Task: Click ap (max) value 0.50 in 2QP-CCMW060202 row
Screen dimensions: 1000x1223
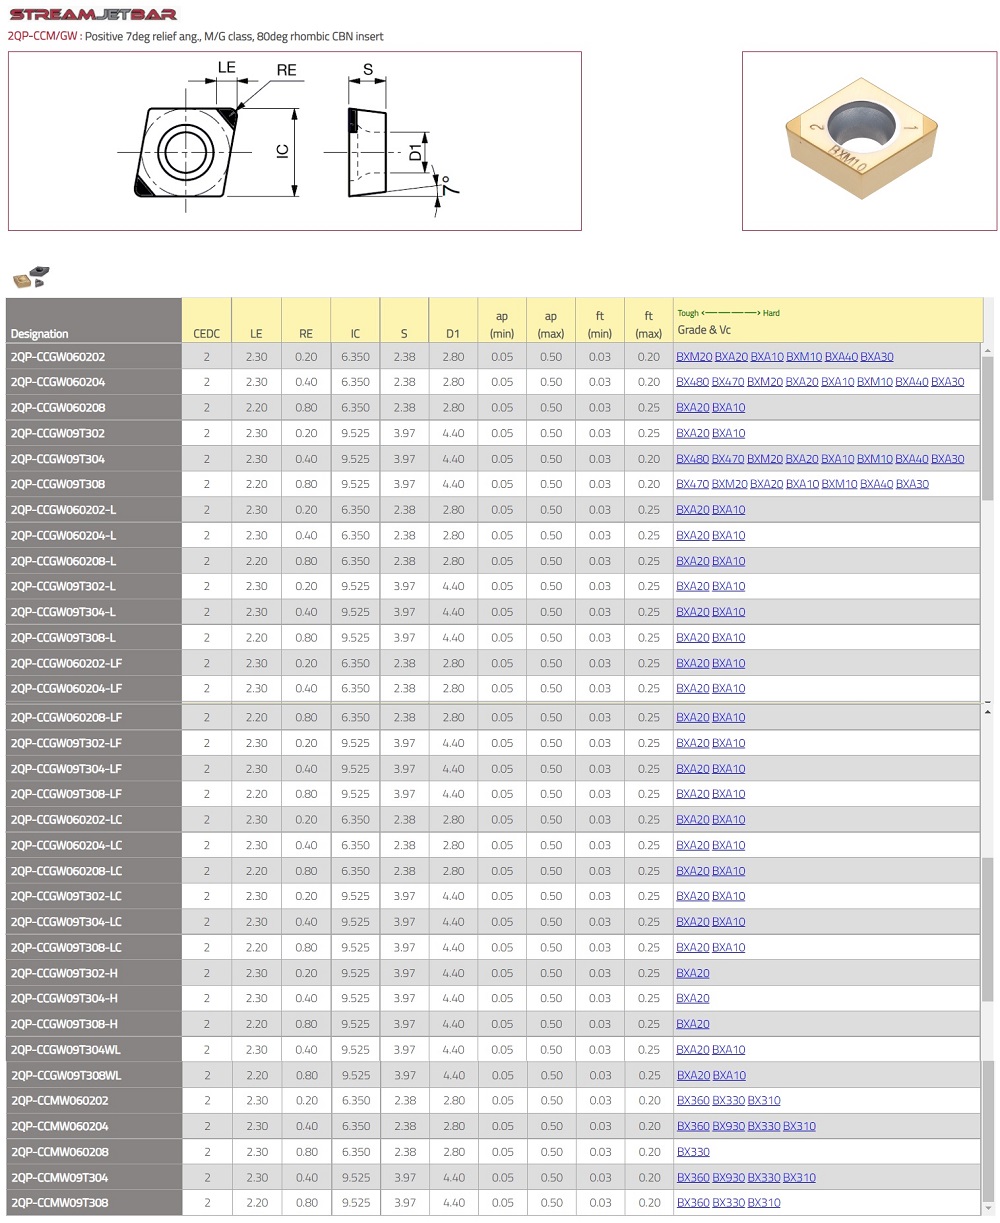Action: point(551,1101)
